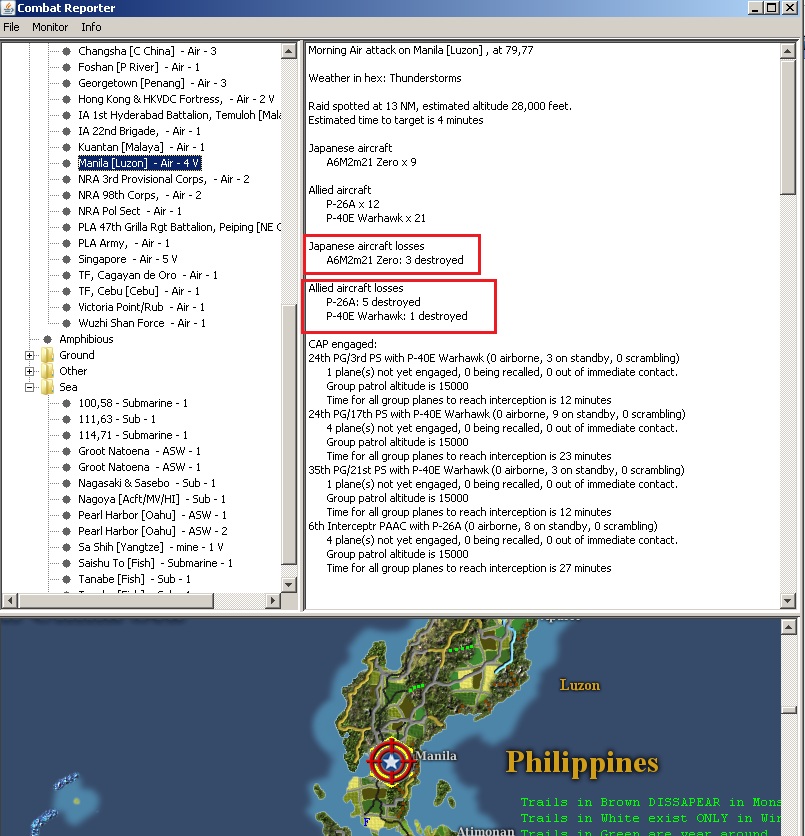Select PLA 47th Grilla Rgt Battalion report
The height and width of the screenshot is (836, 805).
click(179, 227)
